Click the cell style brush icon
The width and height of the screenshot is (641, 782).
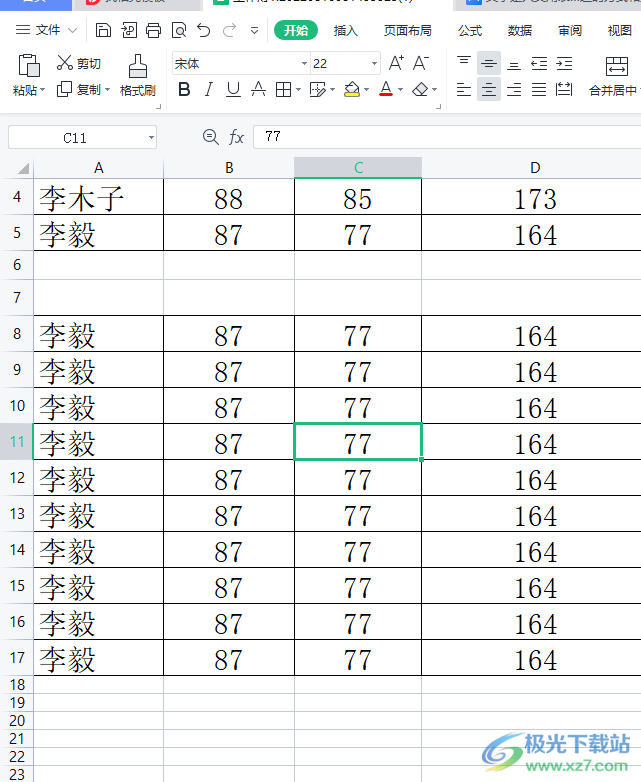click(317, 90)
